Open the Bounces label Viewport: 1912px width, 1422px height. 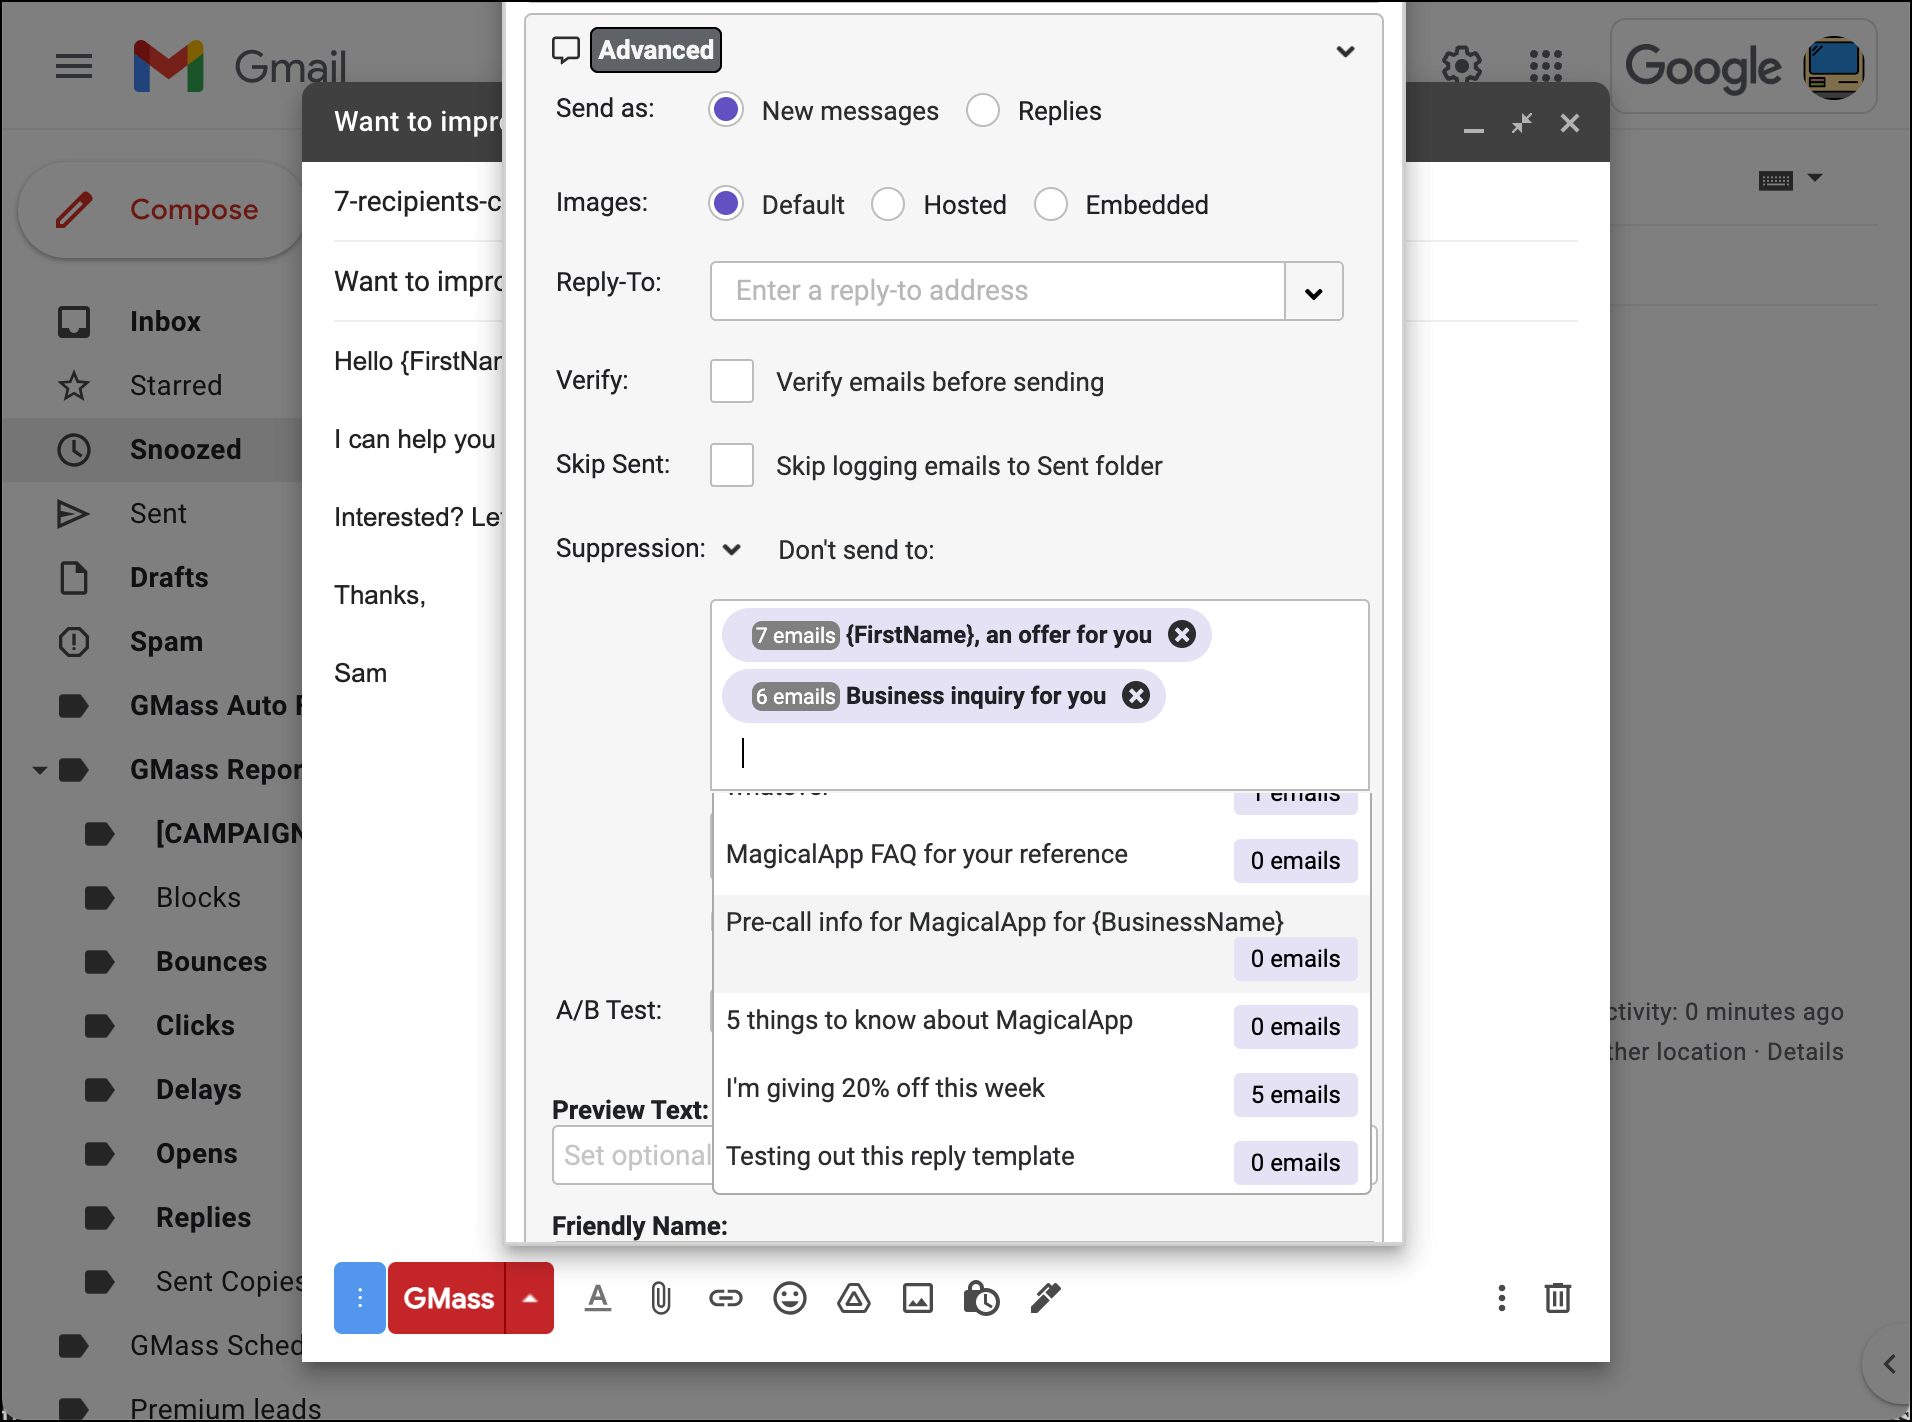(x=212, y=962)
